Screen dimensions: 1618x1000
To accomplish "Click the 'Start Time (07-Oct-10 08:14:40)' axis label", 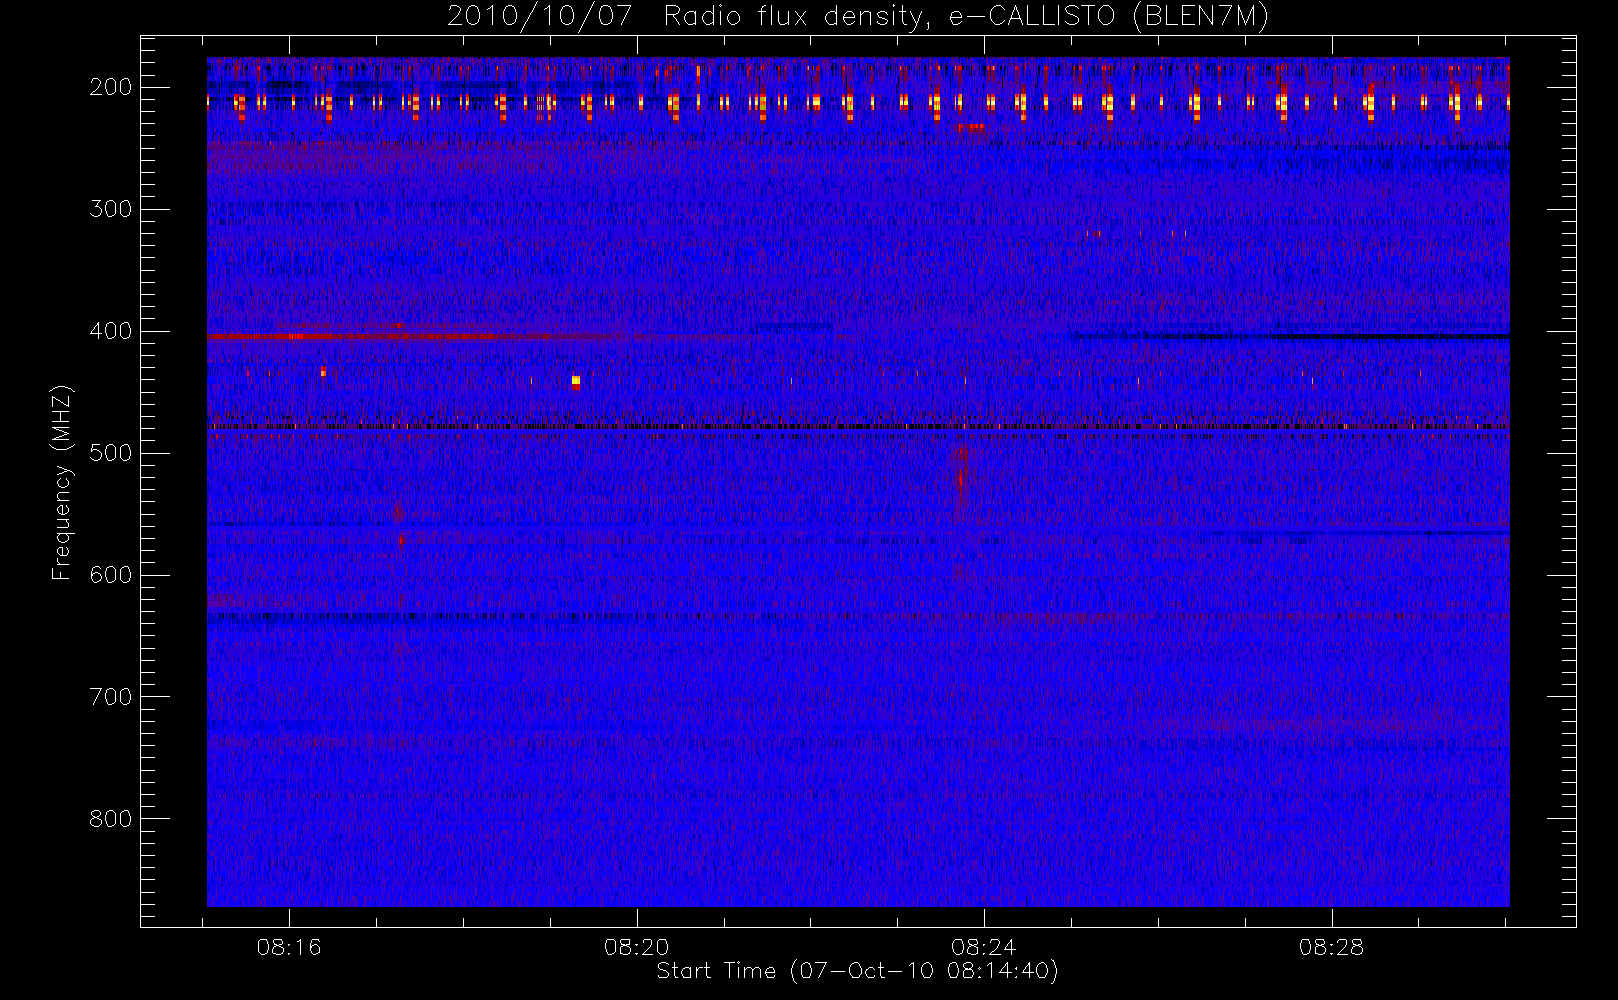I will coord(857,971).
